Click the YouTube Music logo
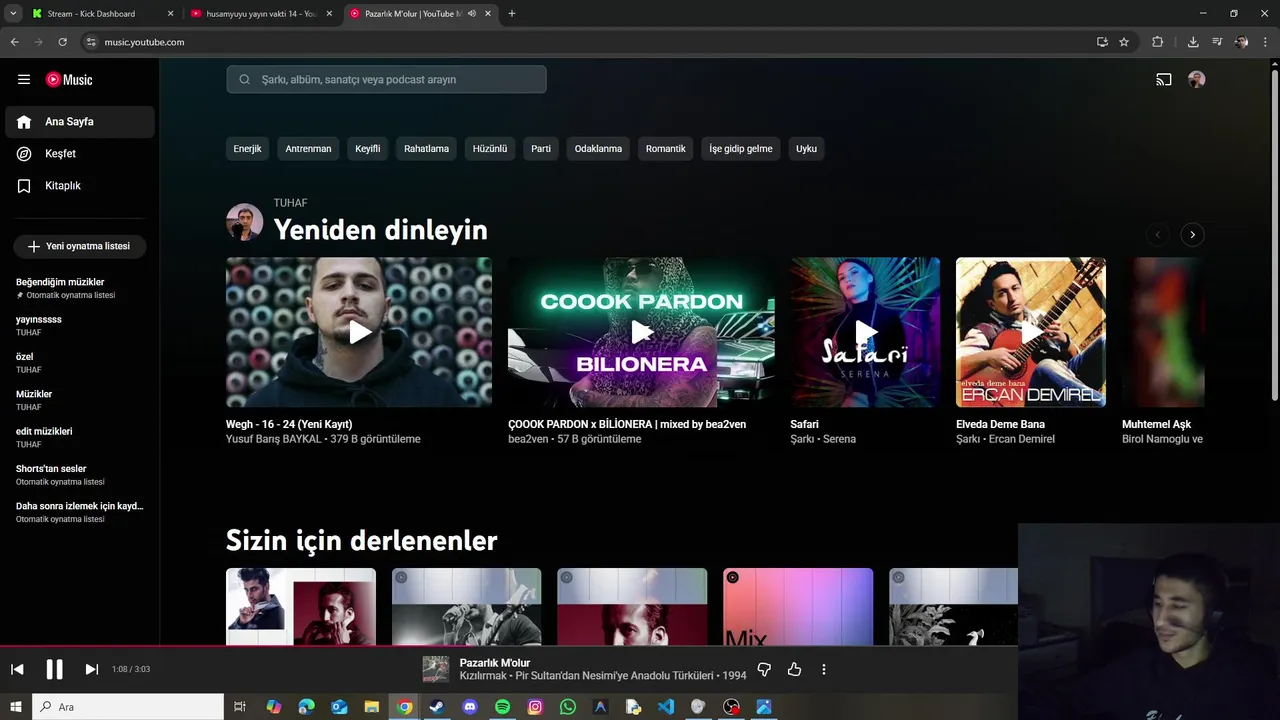The image size is (1280, 720). coord(69,80)
